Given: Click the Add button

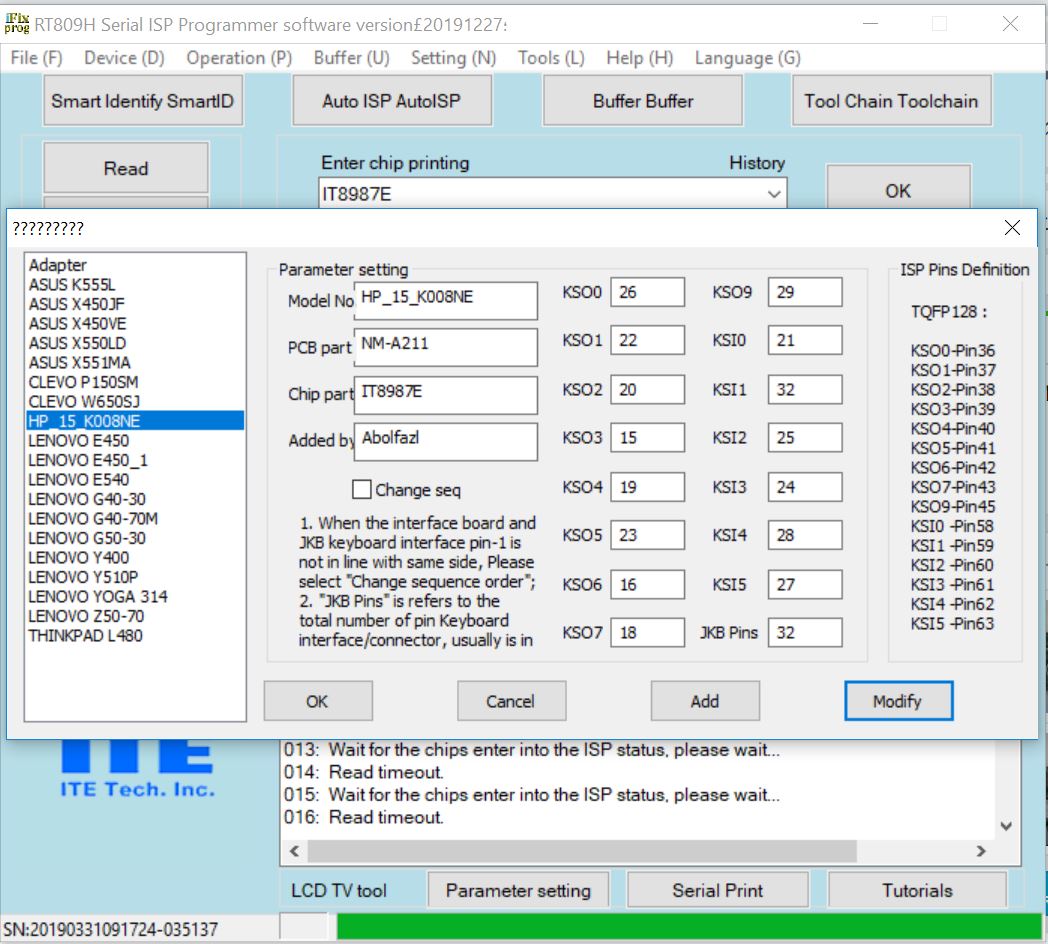Looking at the screenshot, I should (705, 701).
